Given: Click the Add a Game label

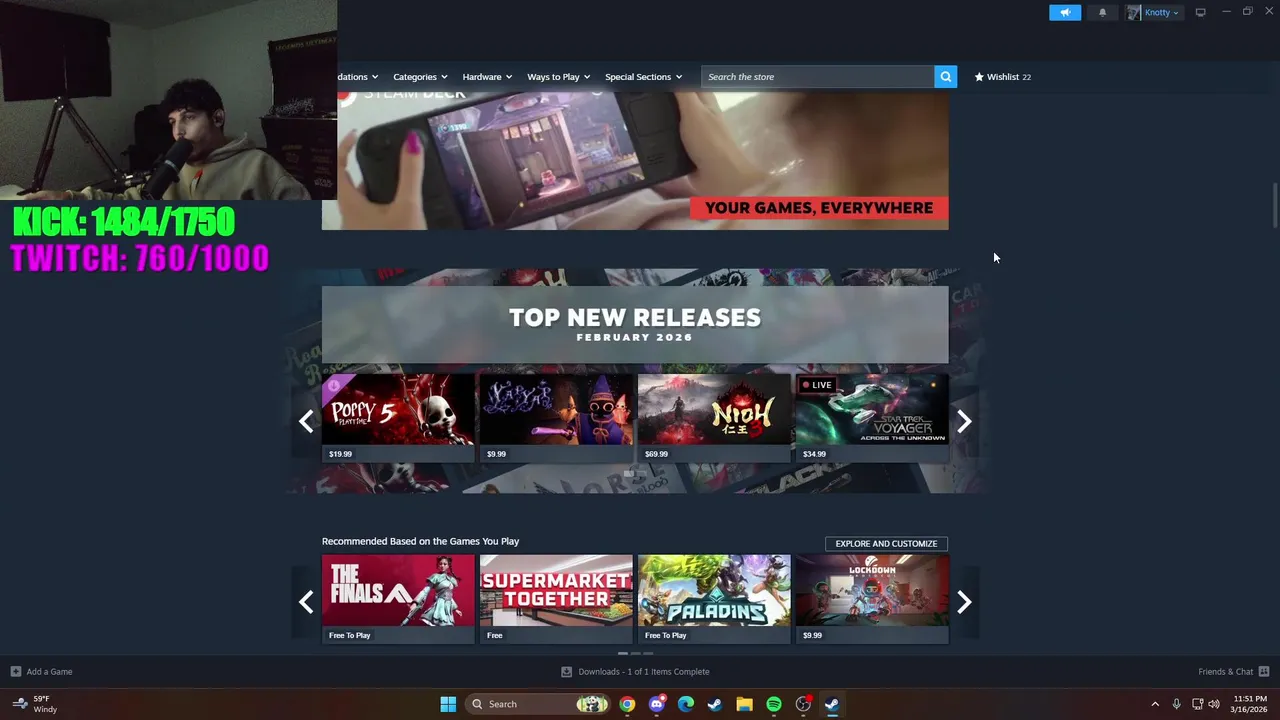Looking at the screenshot, I should [49, 672].
